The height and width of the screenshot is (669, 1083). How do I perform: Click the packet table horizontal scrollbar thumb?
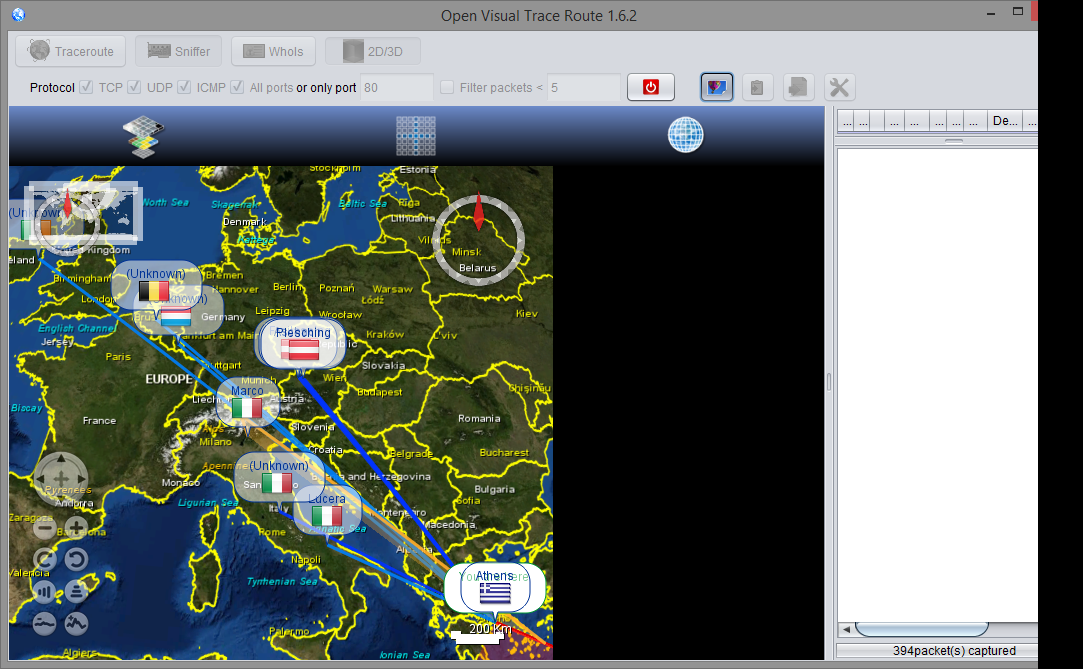[921, 629]
